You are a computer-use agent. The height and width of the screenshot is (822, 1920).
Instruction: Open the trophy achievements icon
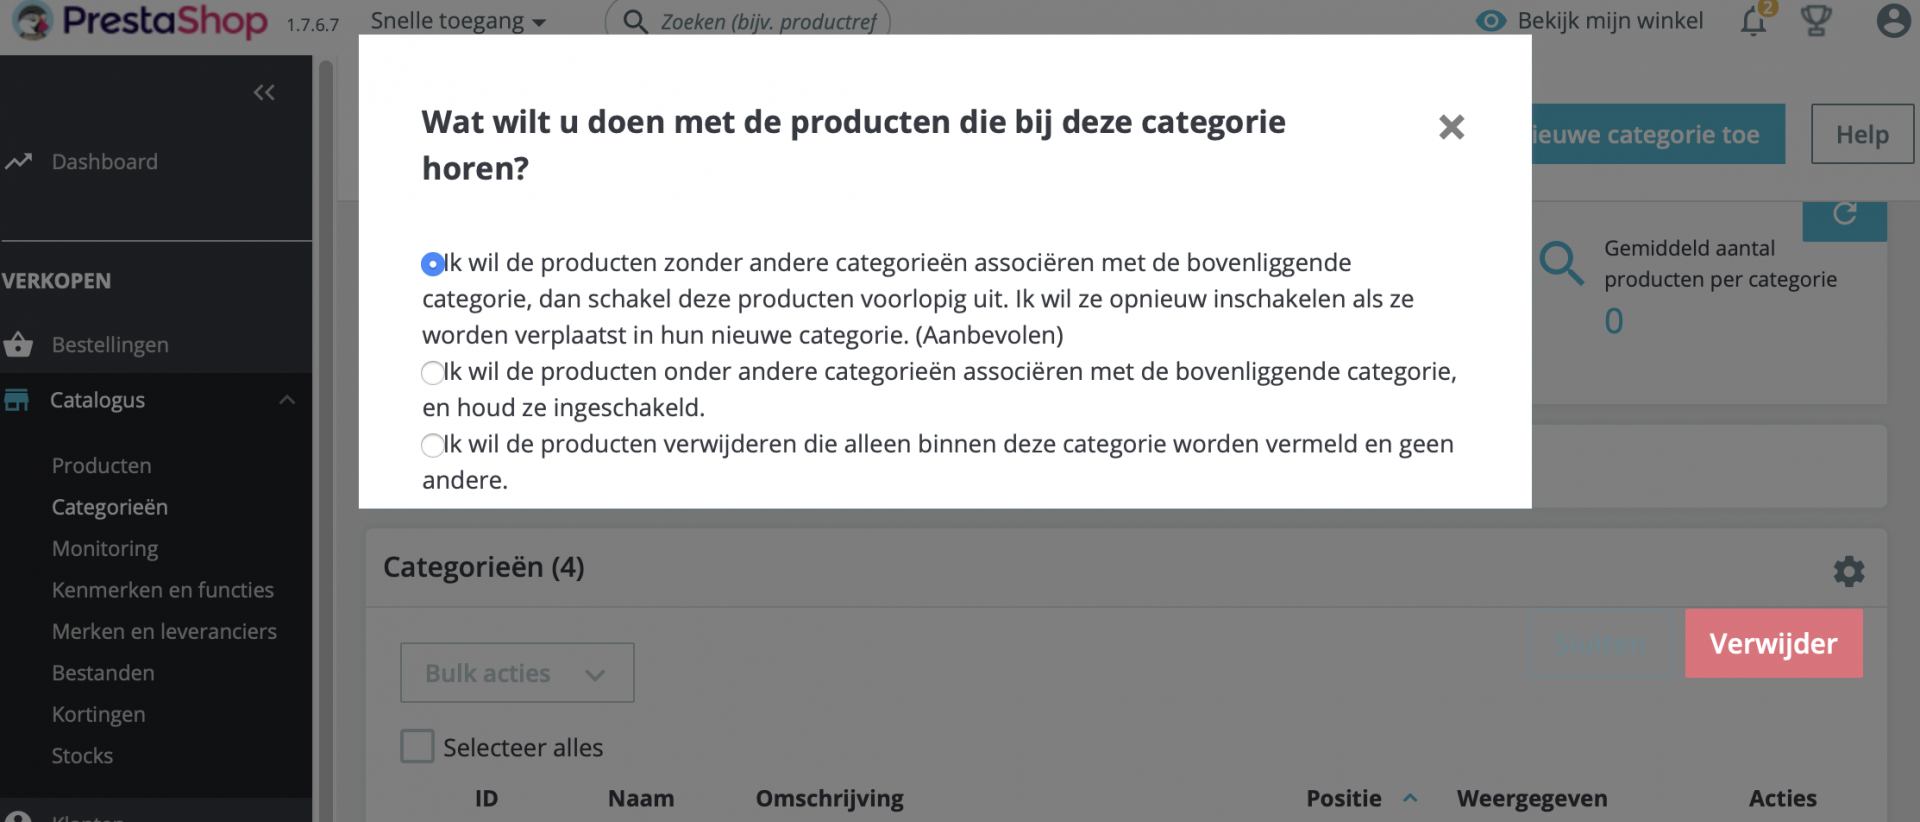(1816, 21)
